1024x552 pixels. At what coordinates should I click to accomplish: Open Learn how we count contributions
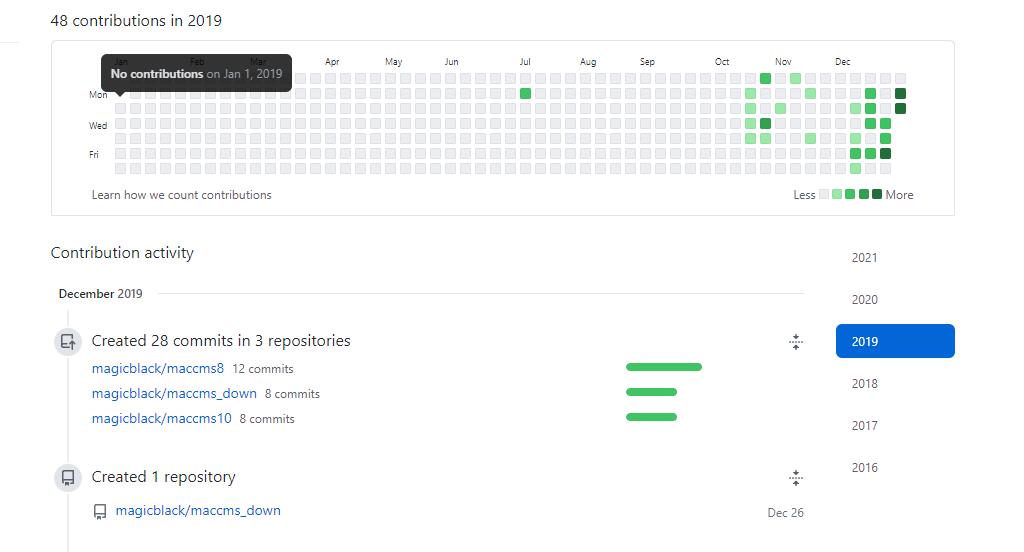coord(182,195)
